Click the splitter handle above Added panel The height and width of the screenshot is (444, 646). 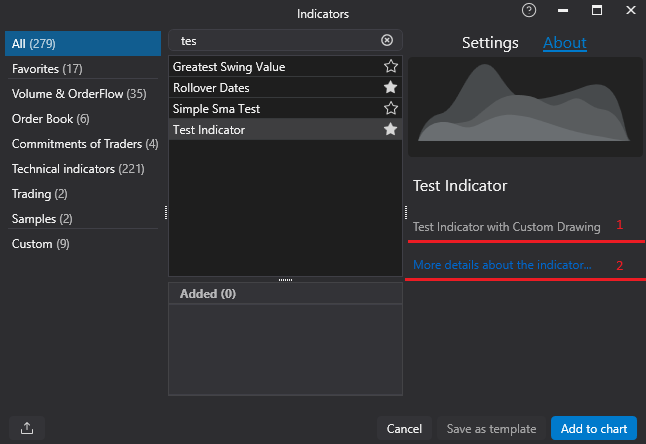pos(285,280)
